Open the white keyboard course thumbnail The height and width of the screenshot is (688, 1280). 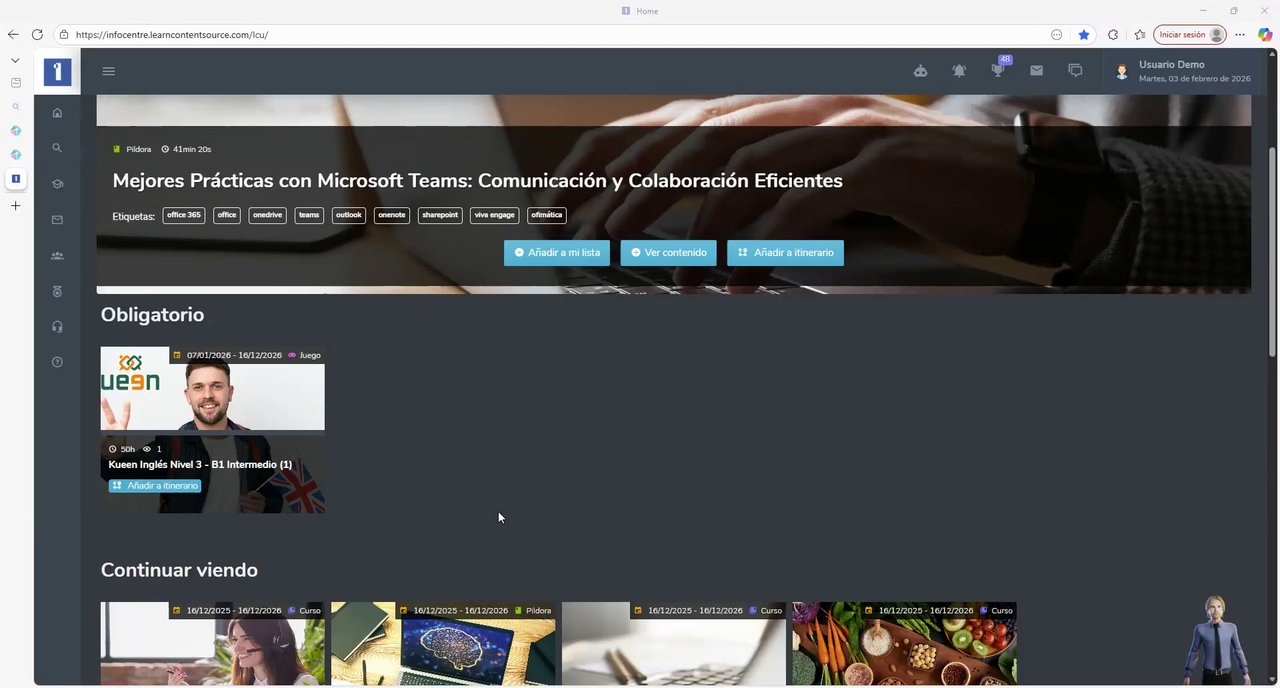(674, 644)
